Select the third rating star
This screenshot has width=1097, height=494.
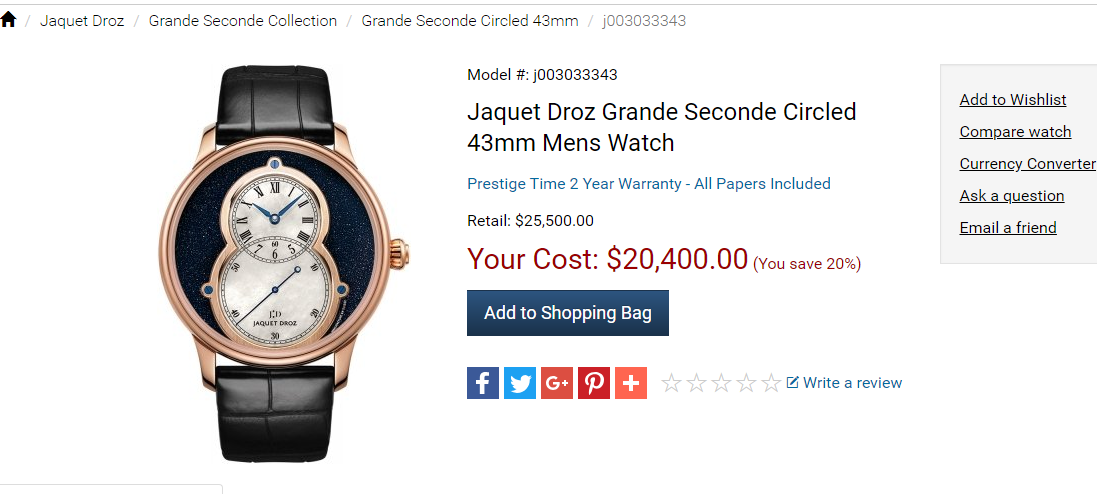click(x=721, y=383)
